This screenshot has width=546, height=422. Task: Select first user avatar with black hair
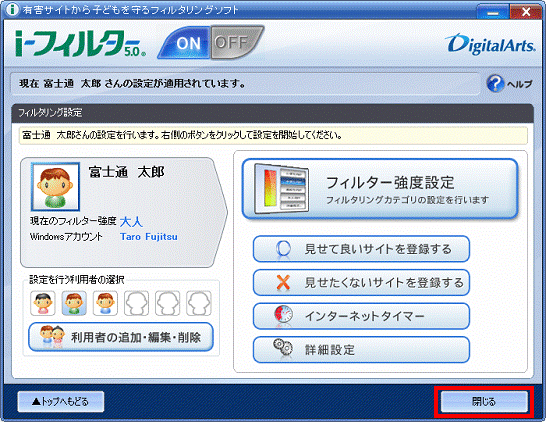pyautogui.click(x=42, y=303)
